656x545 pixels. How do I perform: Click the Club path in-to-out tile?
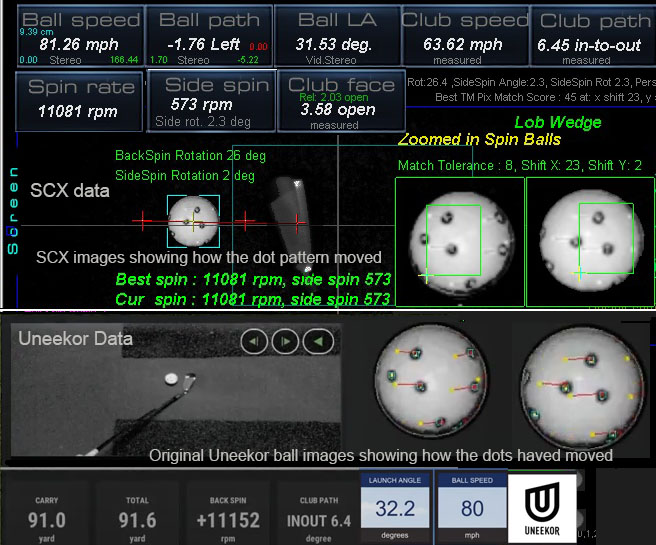pos(592,35)
